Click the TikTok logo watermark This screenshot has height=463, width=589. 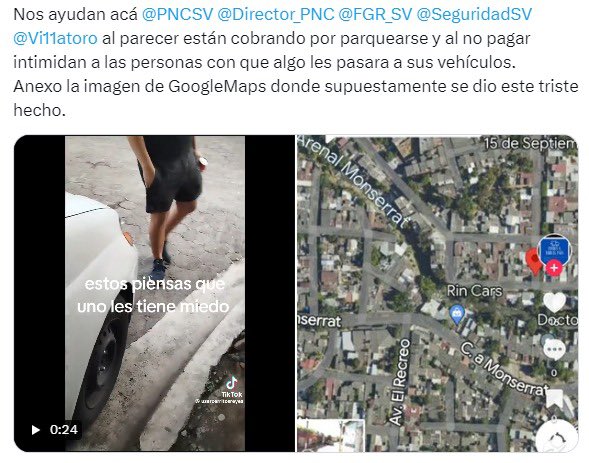[x=232, y=387]
